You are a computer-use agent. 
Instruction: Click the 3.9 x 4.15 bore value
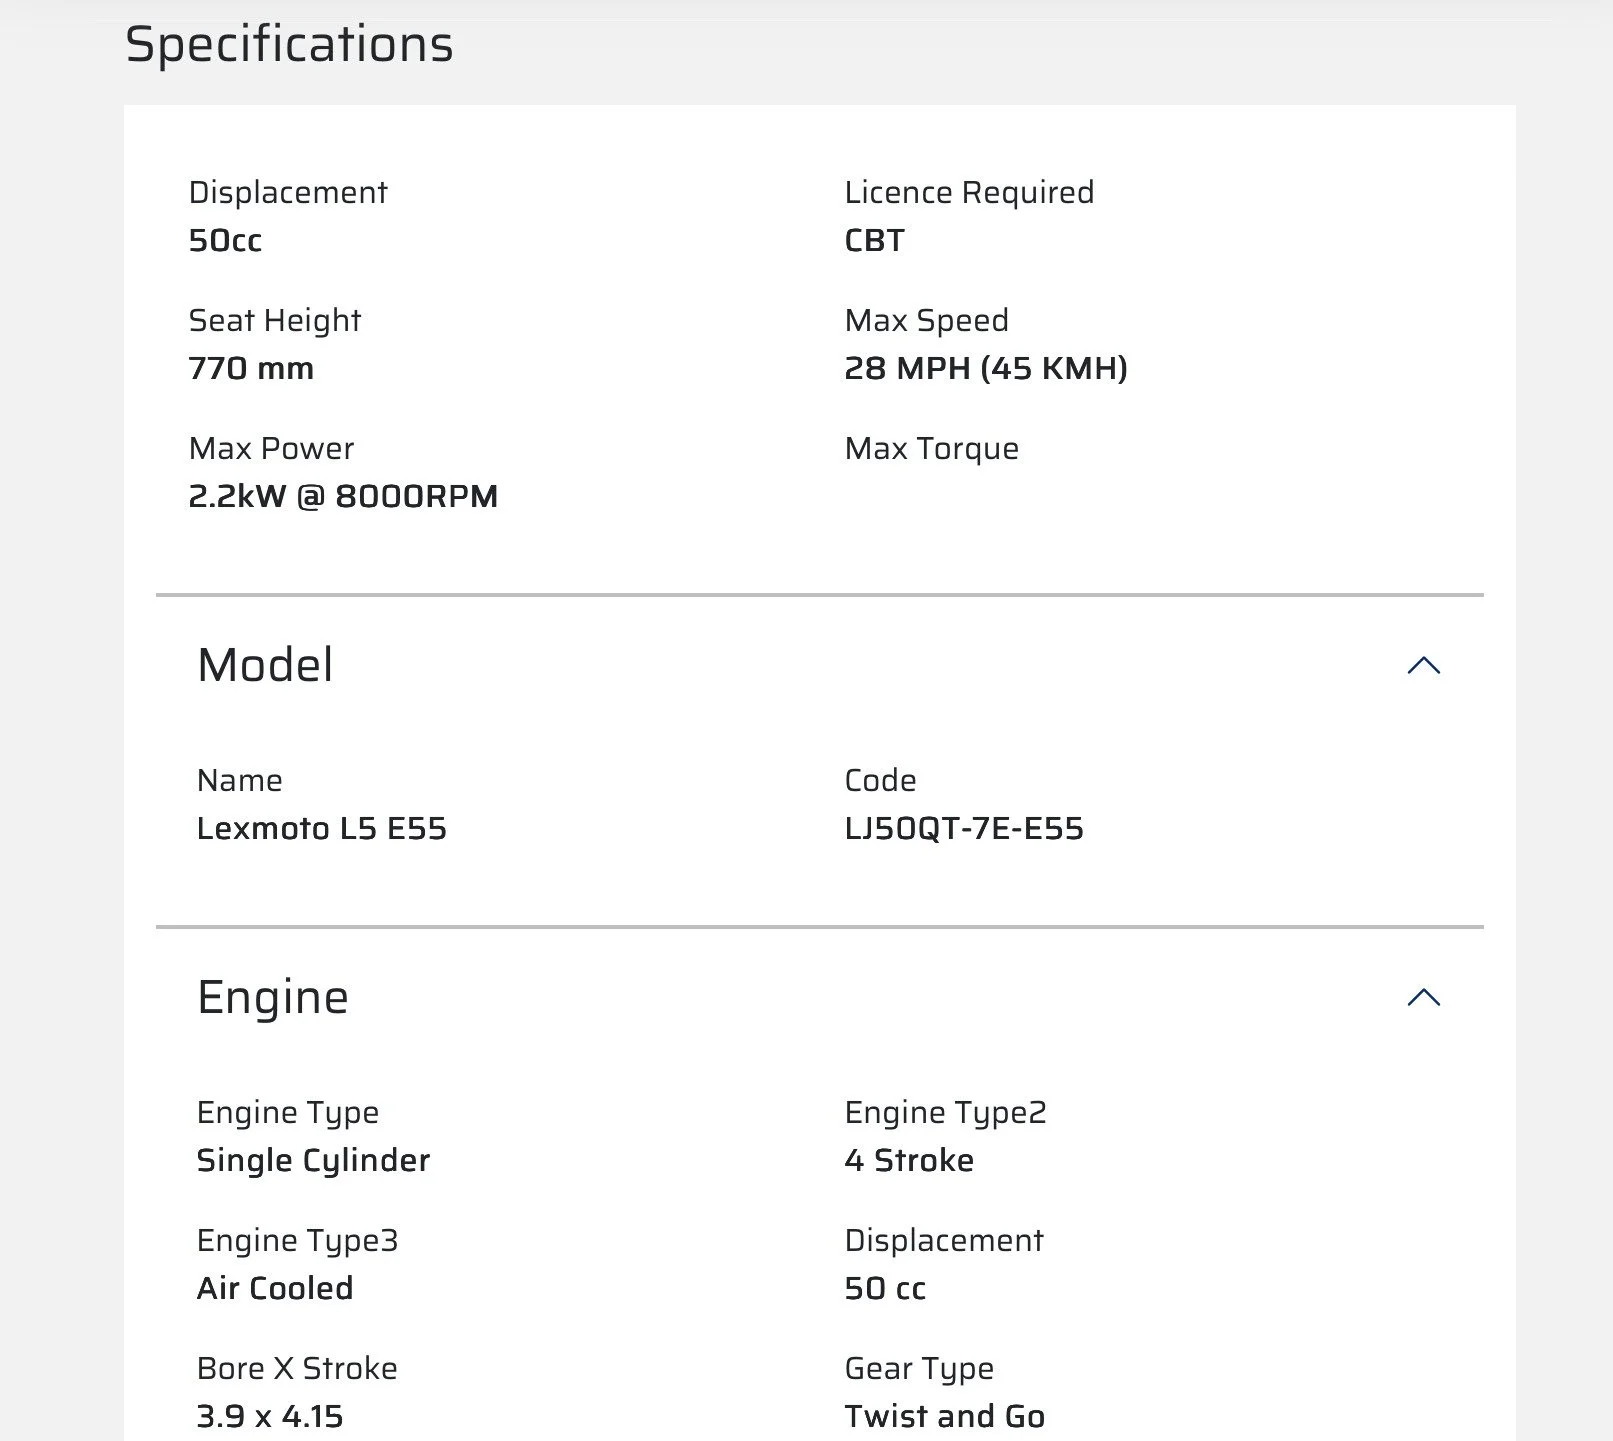click(x=269, y=1417)
